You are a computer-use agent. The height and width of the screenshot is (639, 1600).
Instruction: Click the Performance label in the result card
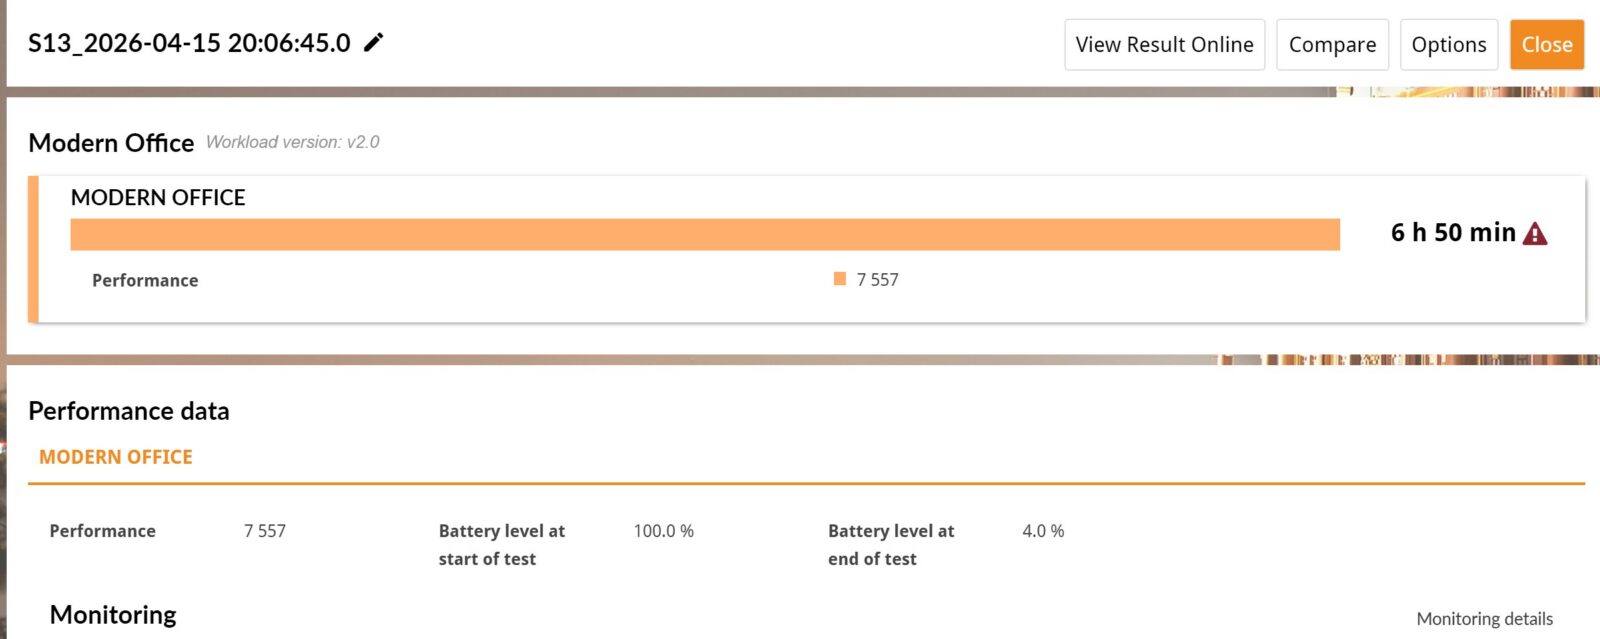point(145,281)
